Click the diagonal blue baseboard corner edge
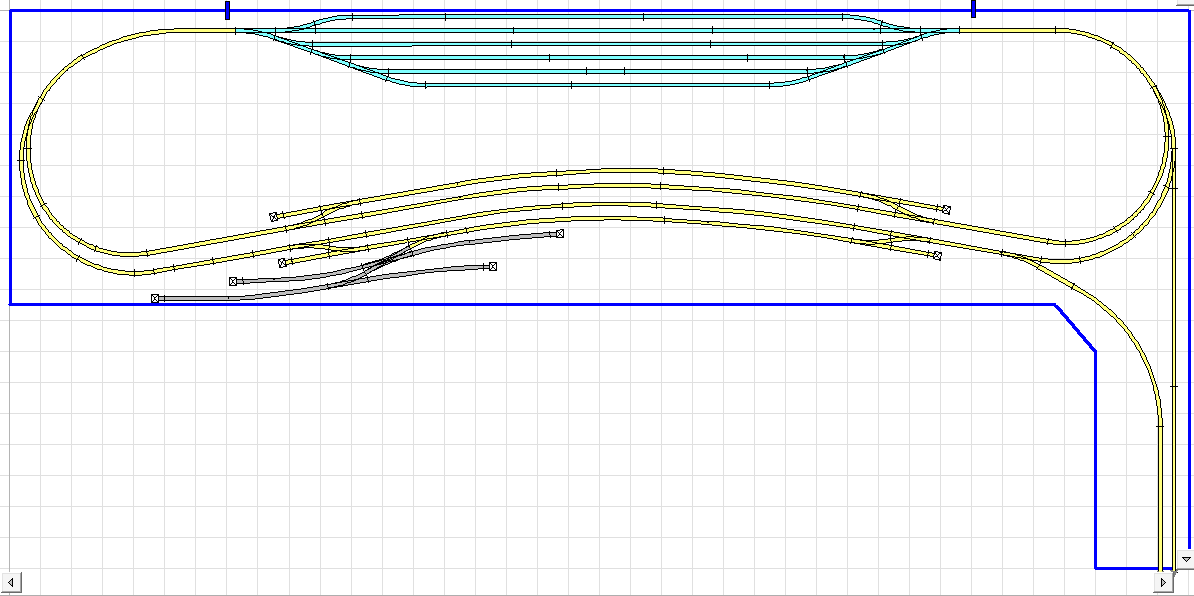 pyautogui.click(x=1076, y=327)
